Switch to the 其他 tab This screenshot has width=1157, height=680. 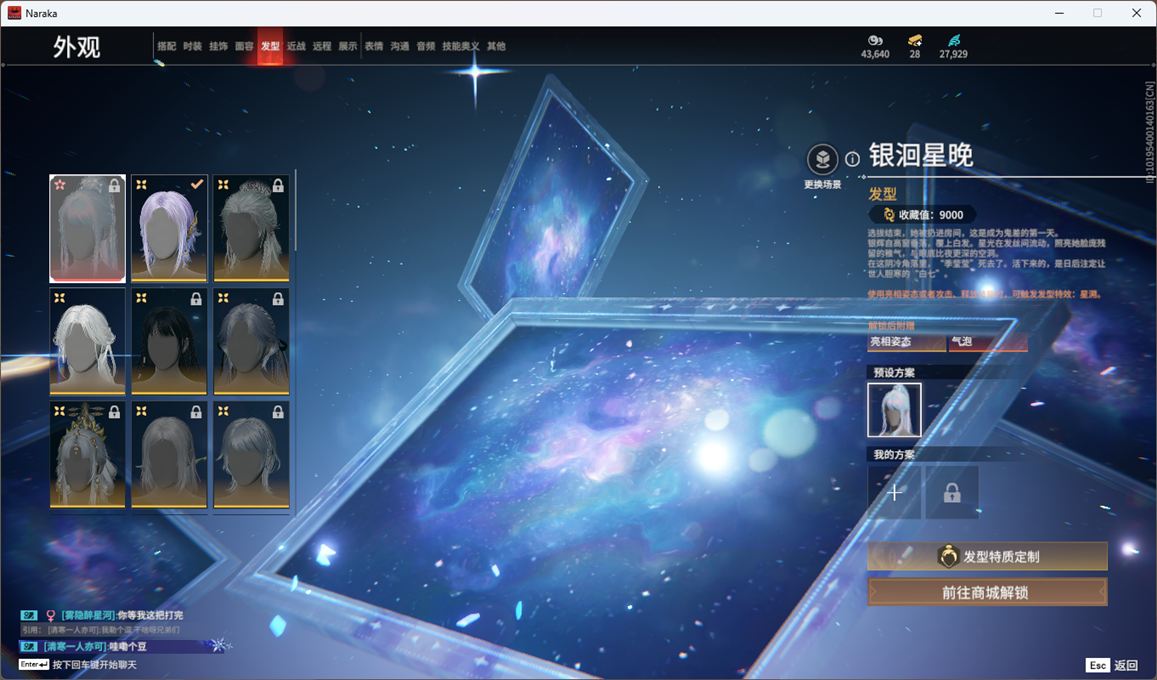click(496, 46)
